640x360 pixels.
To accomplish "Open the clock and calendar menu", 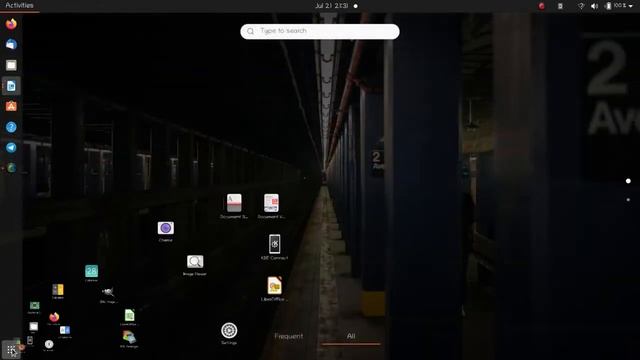I will point(331,6).
